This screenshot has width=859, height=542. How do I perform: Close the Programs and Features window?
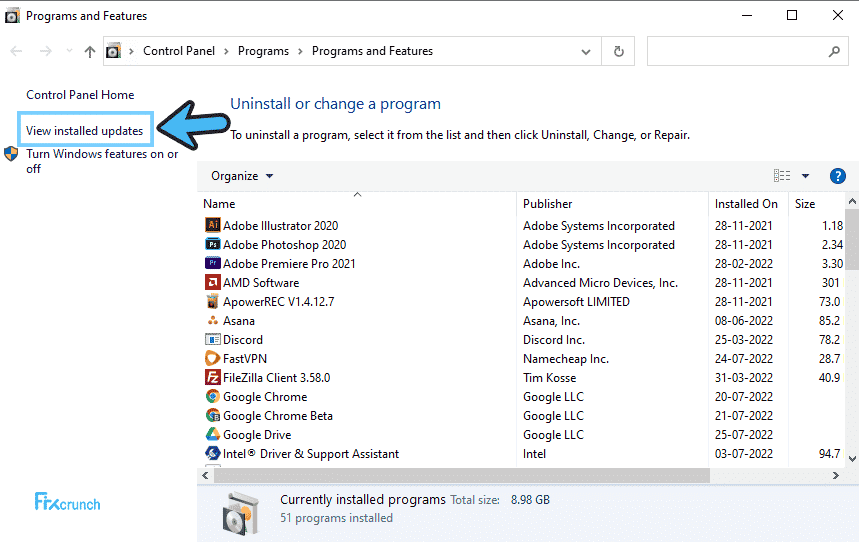[838, 15]
